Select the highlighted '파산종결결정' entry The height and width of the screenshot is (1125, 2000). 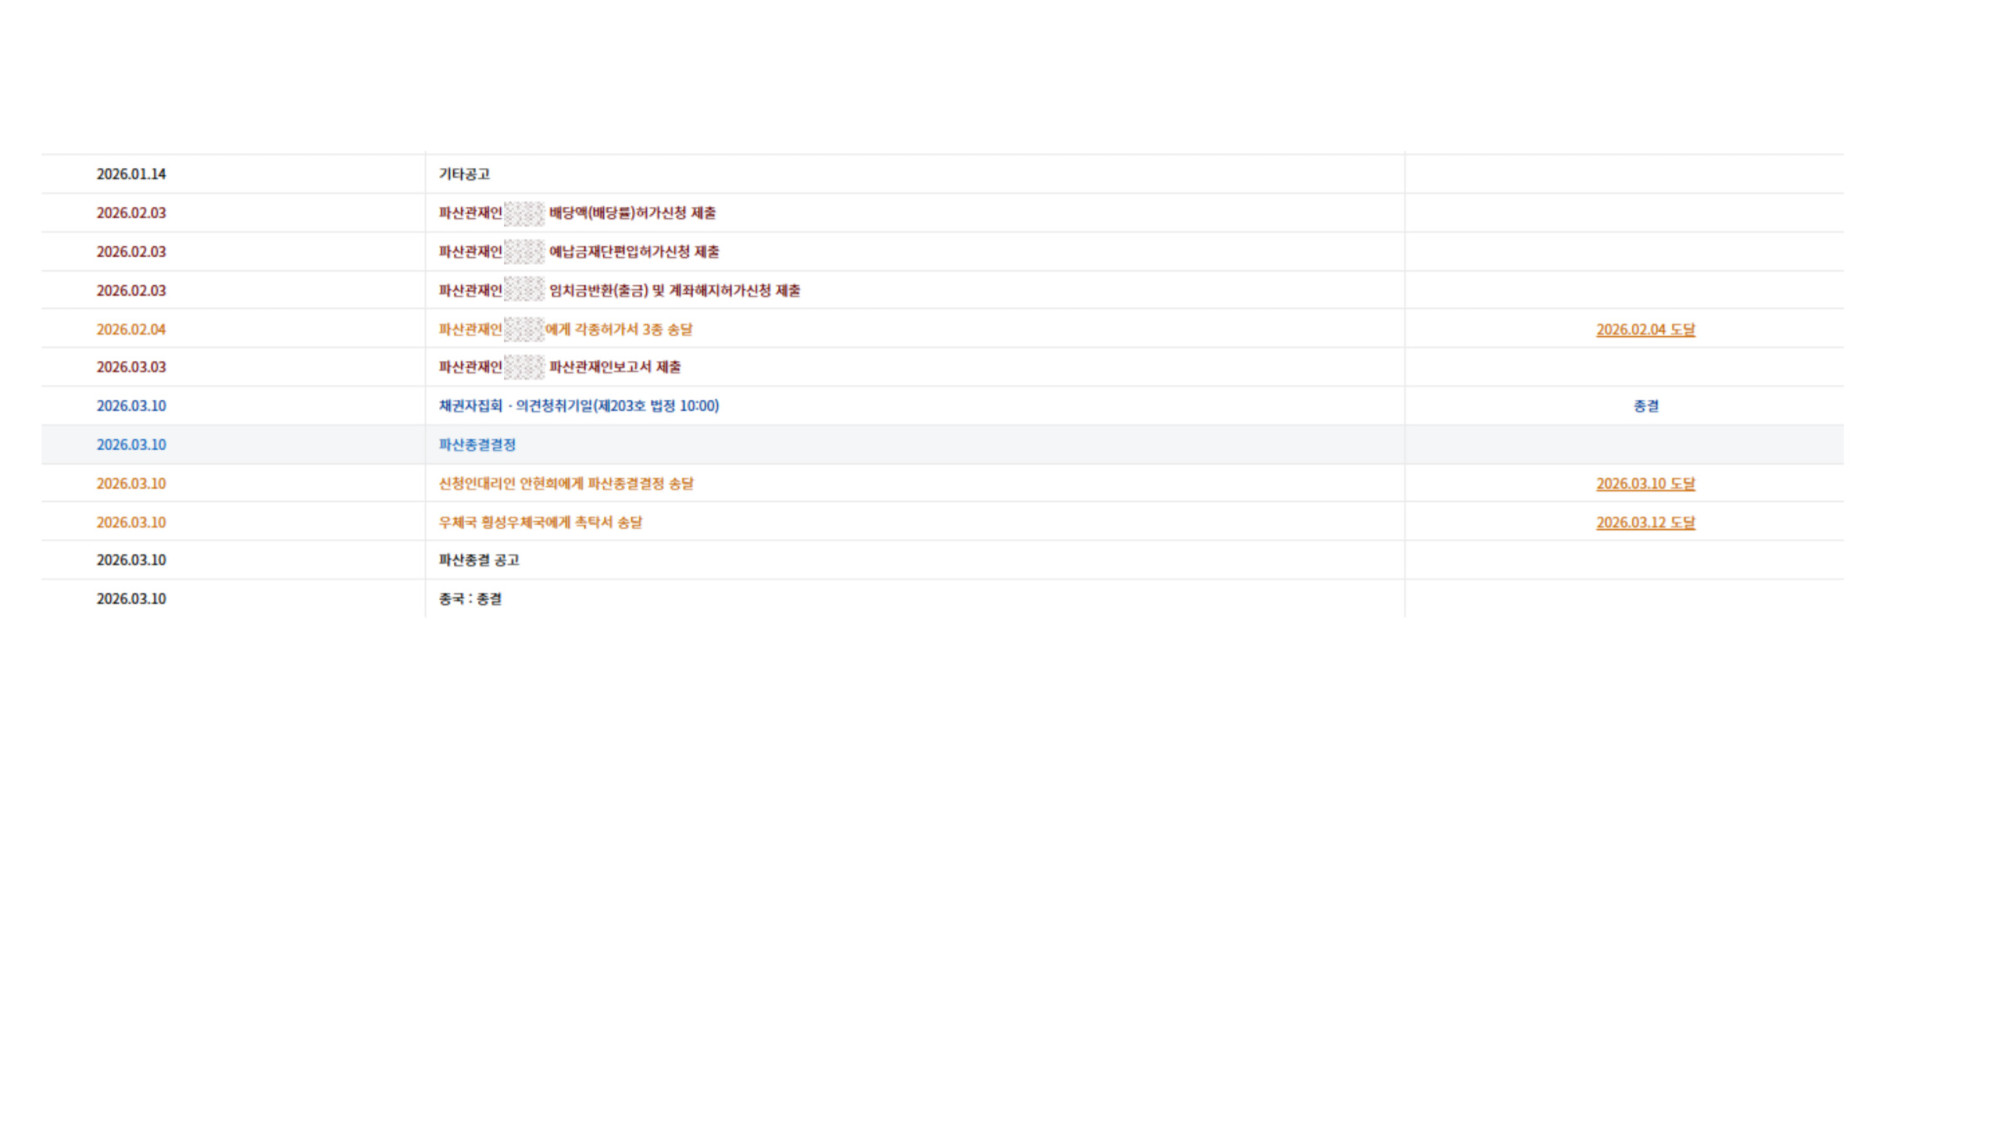coord(477,445)
